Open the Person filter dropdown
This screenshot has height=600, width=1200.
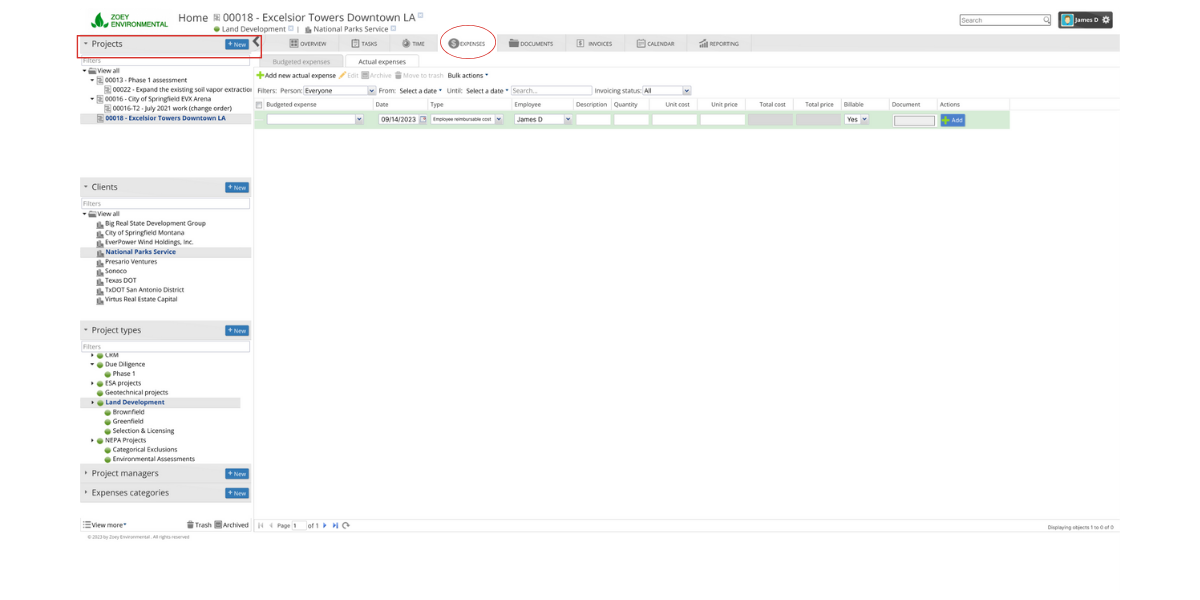[x=339, y=91]
